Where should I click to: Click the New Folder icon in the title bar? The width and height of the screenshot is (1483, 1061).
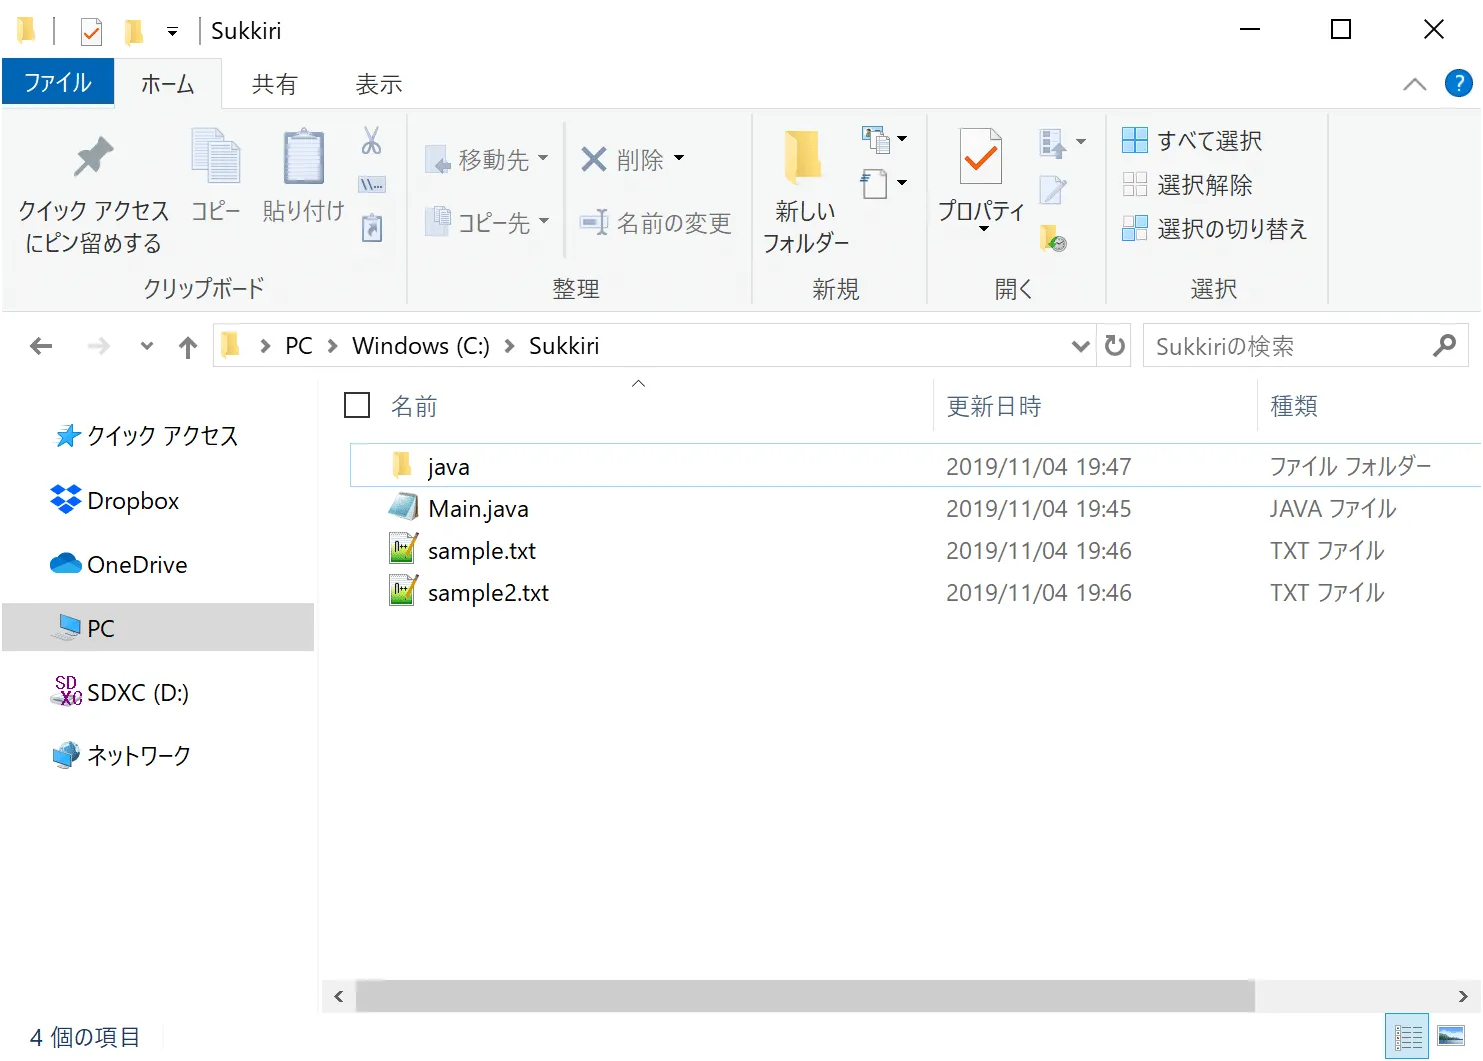(133, 32)
